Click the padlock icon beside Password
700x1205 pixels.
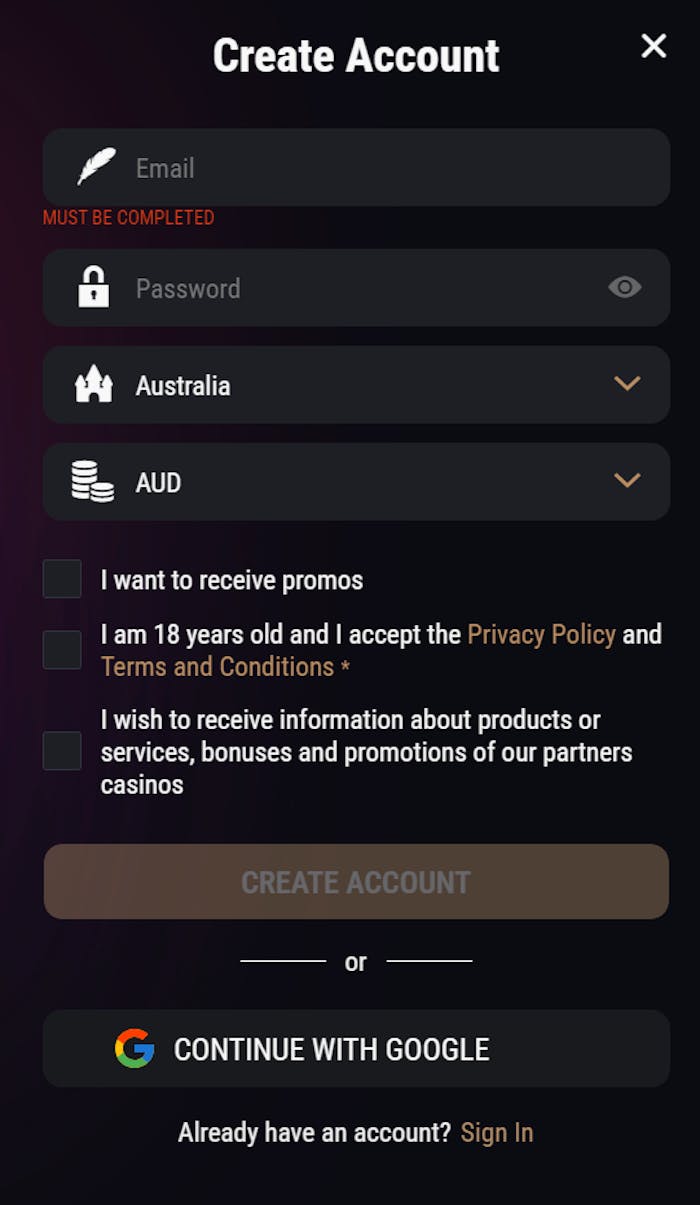[x=94, y=287]
